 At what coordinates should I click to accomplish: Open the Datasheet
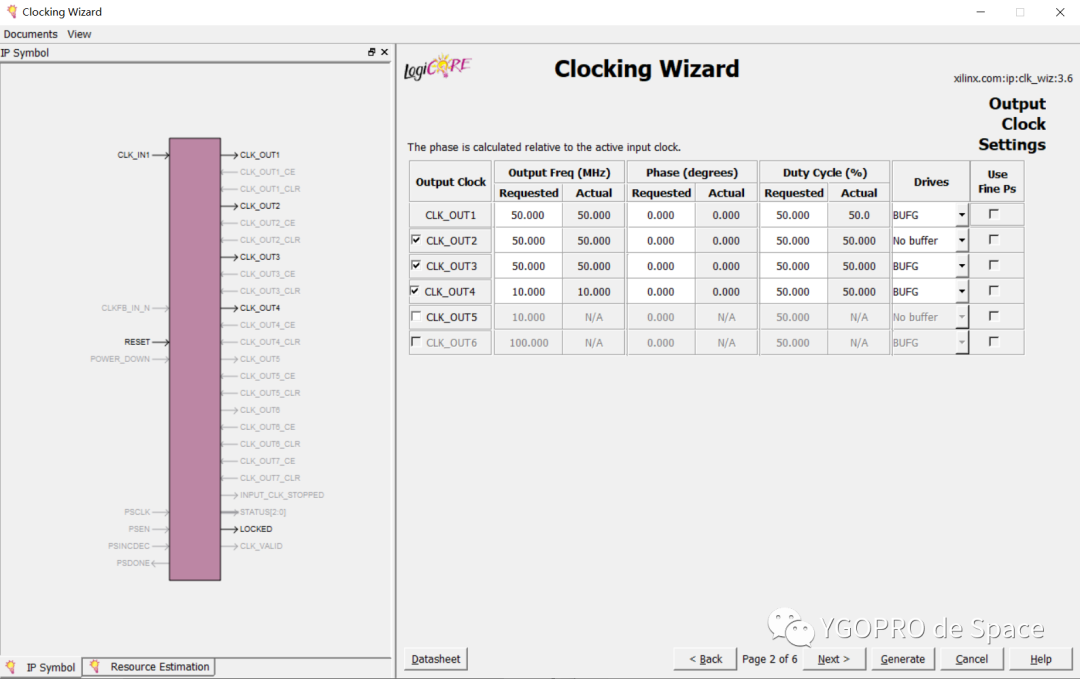pyautogui.click(x=435, y=659)
